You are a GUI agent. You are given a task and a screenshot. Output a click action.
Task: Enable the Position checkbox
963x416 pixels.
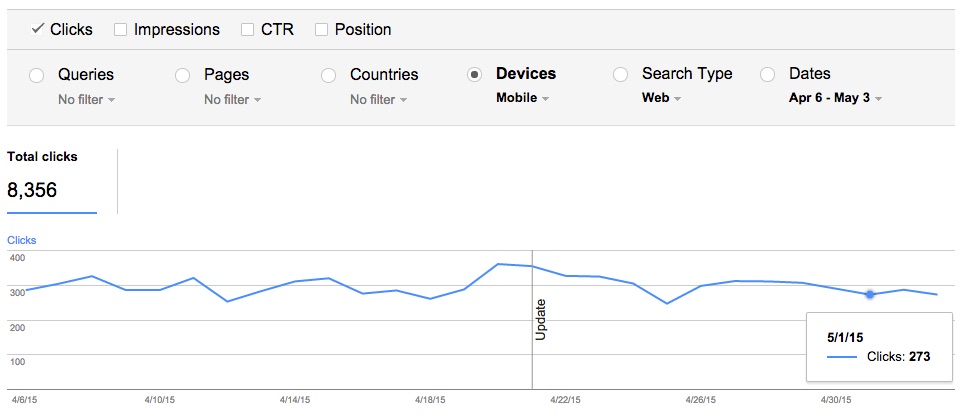[x=321, y=29]
